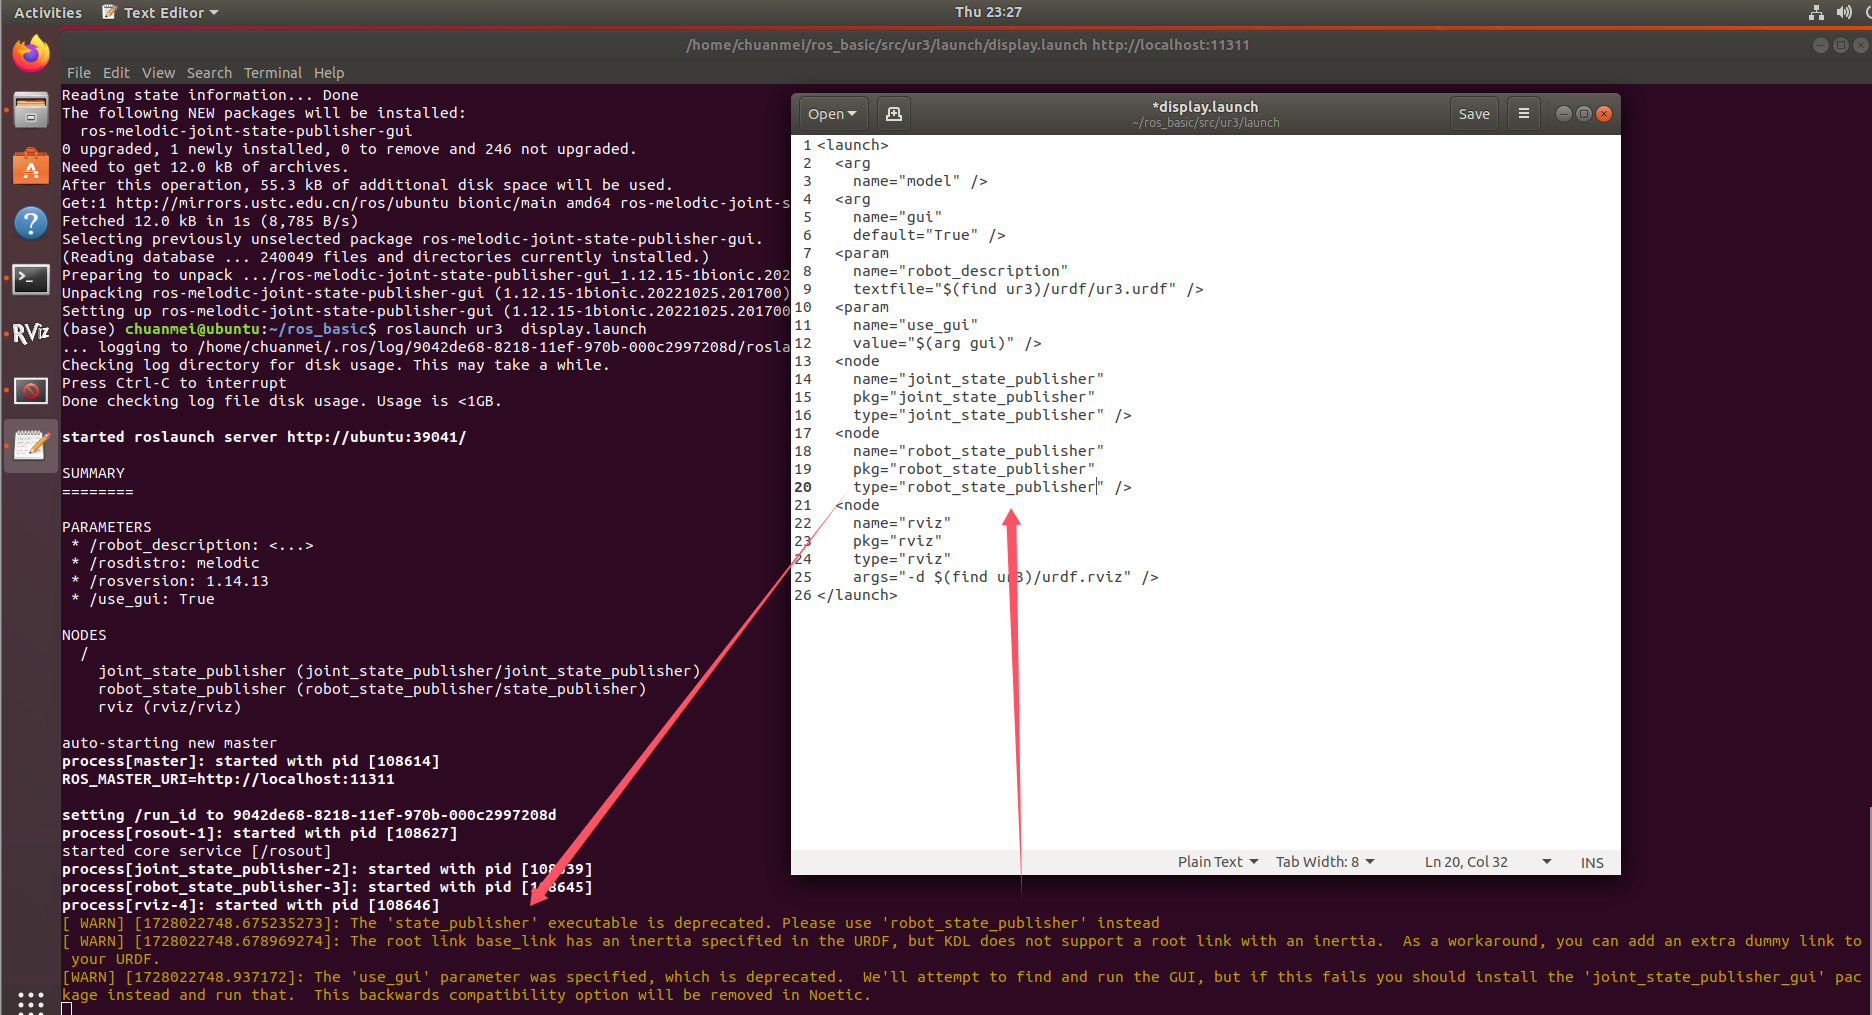This screenshot has width=1872, height=1015.
Task: Open gedit's hamburger menu
Action: [1523, 113]
